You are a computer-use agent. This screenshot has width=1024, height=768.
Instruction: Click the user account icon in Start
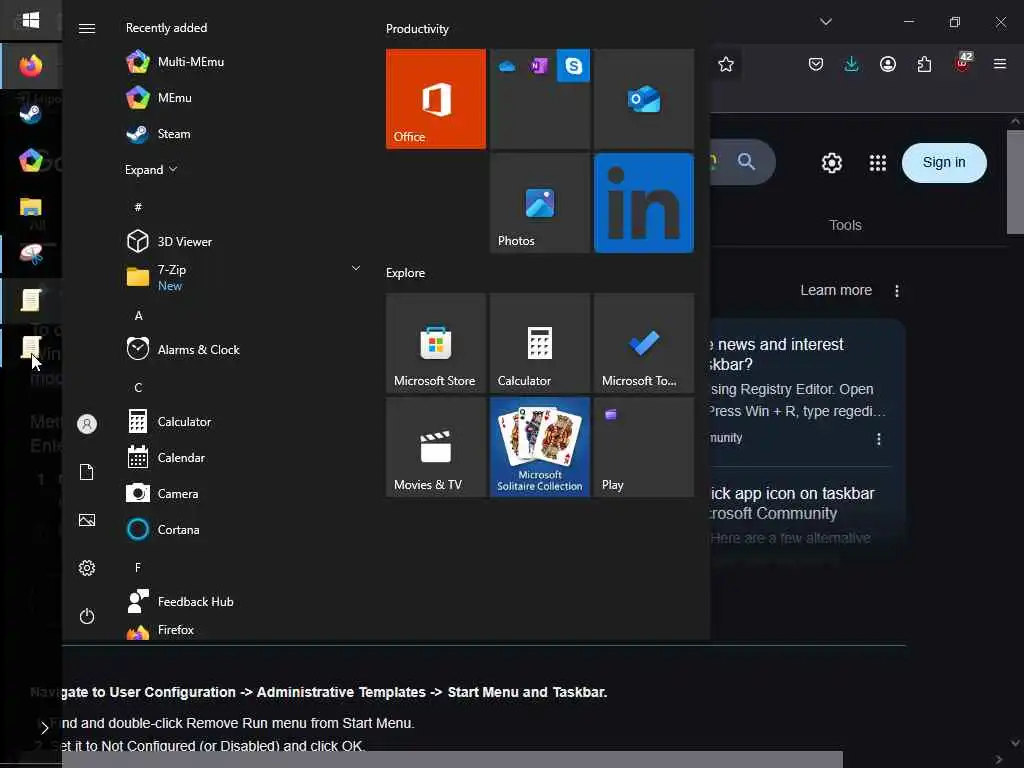coord(87,424)
